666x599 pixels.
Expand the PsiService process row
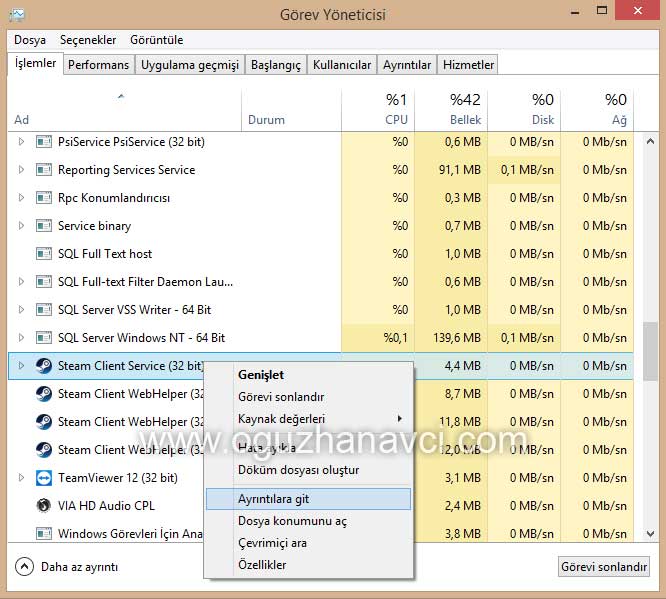coord(21,141)
